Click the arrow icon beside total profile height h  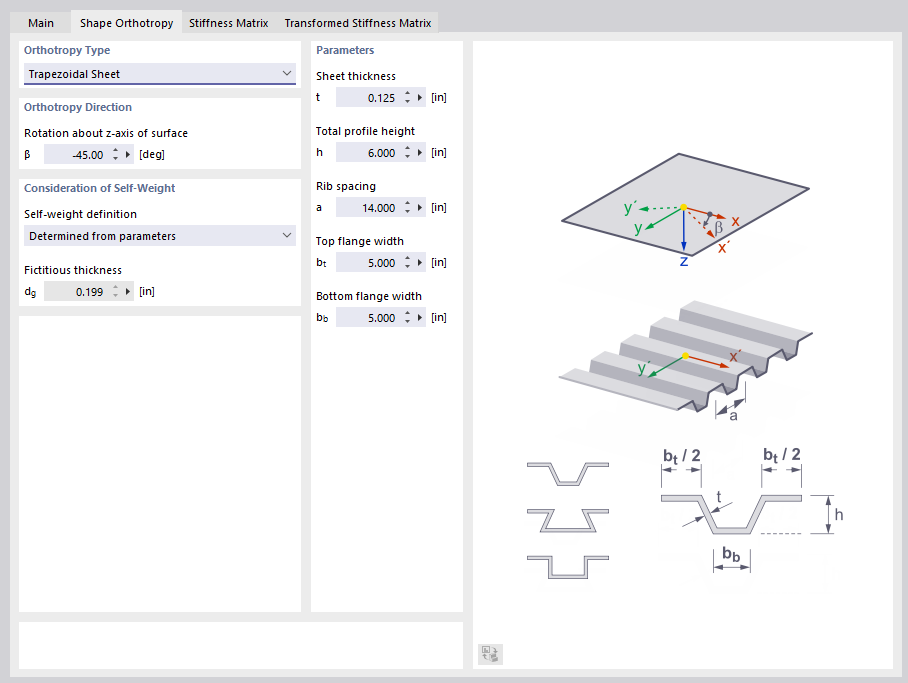click(x=419, y=152)
